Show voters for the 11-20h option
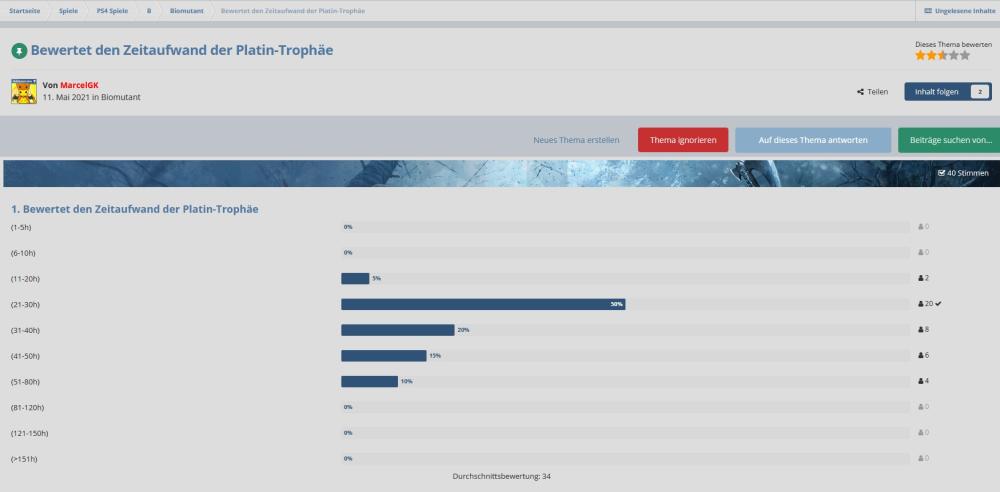The height and width of the screenshot is (492, 1000). click(x=924, y=278)
